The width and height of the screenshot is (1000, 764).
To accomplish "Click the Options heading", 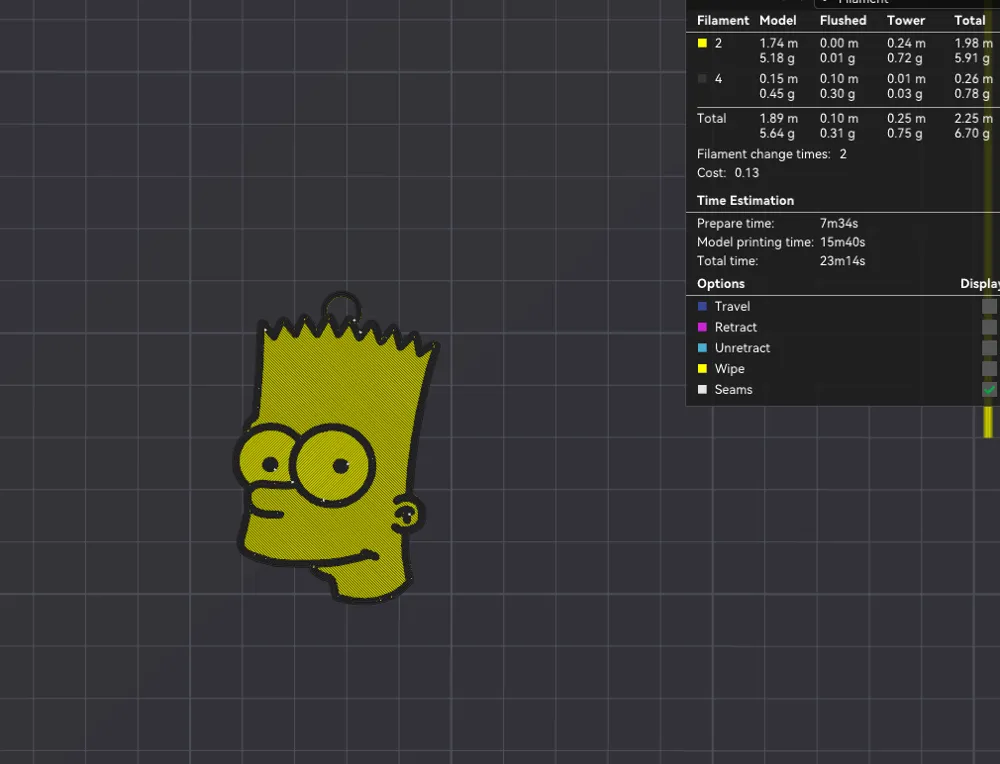I will 721,284.
